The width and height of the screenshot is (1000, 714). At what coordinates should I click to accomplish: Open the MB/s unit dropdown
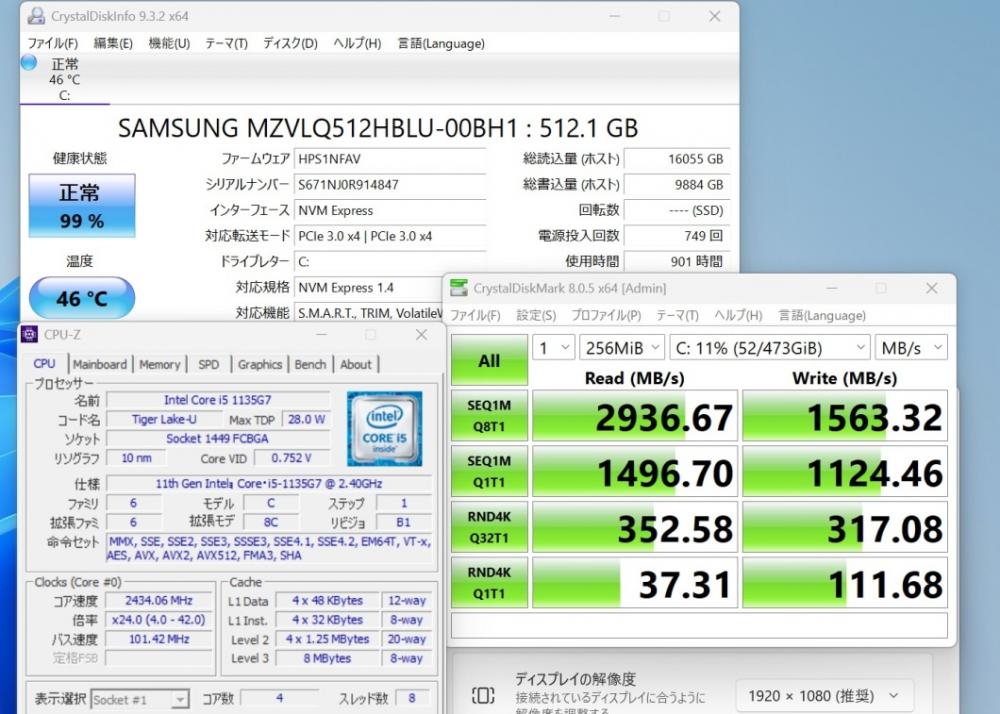[911, 348]
